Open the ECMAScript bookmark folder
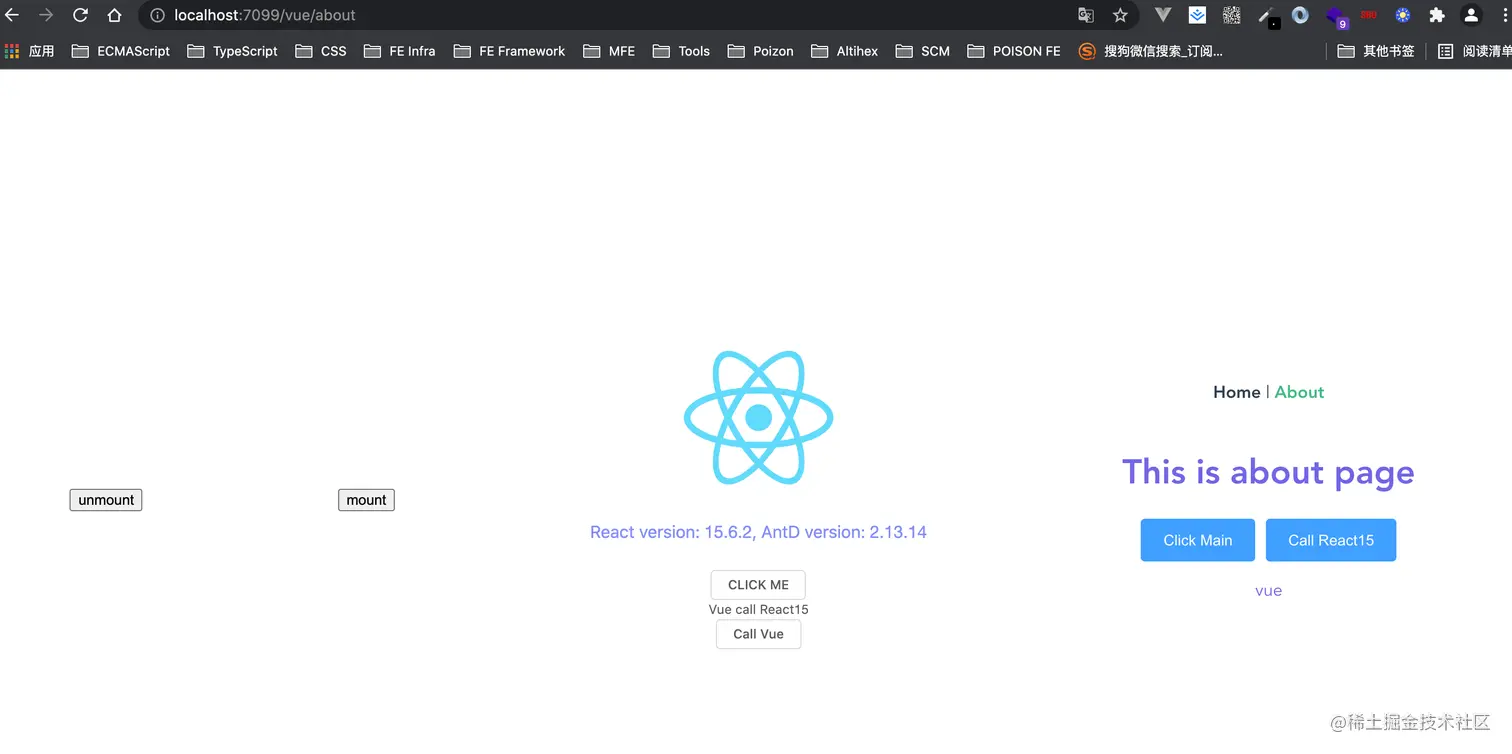Image resolution: width=1512 pixels, height=754 pixels. coord(121,51)
